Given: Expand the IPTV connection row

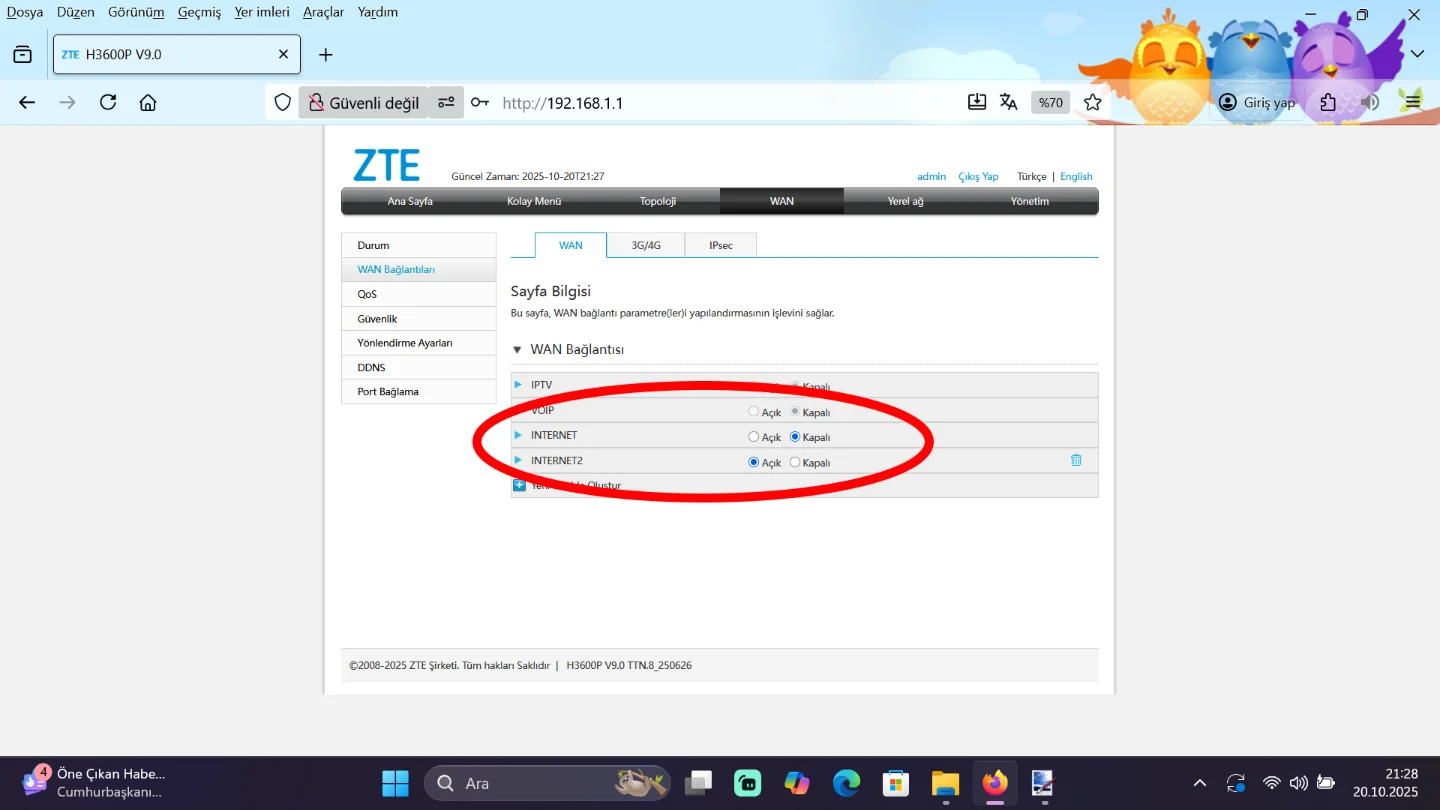Looking at the screenshot, I should [518, 385].
